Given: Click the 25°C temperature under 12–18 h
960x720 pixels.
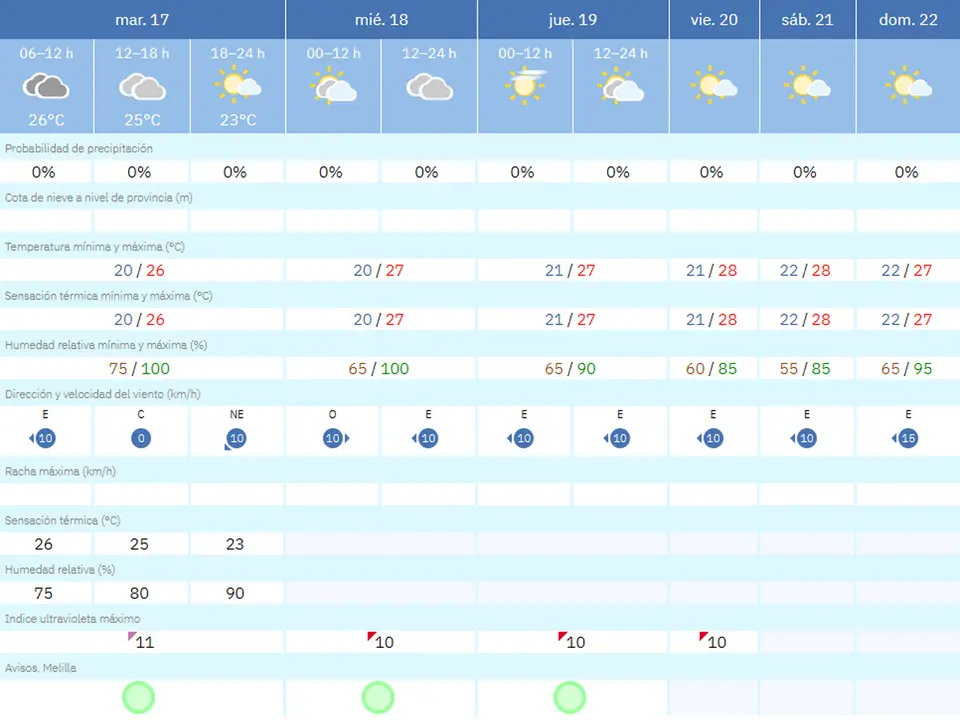Looking at the screenshot, I should coord(142,120).
